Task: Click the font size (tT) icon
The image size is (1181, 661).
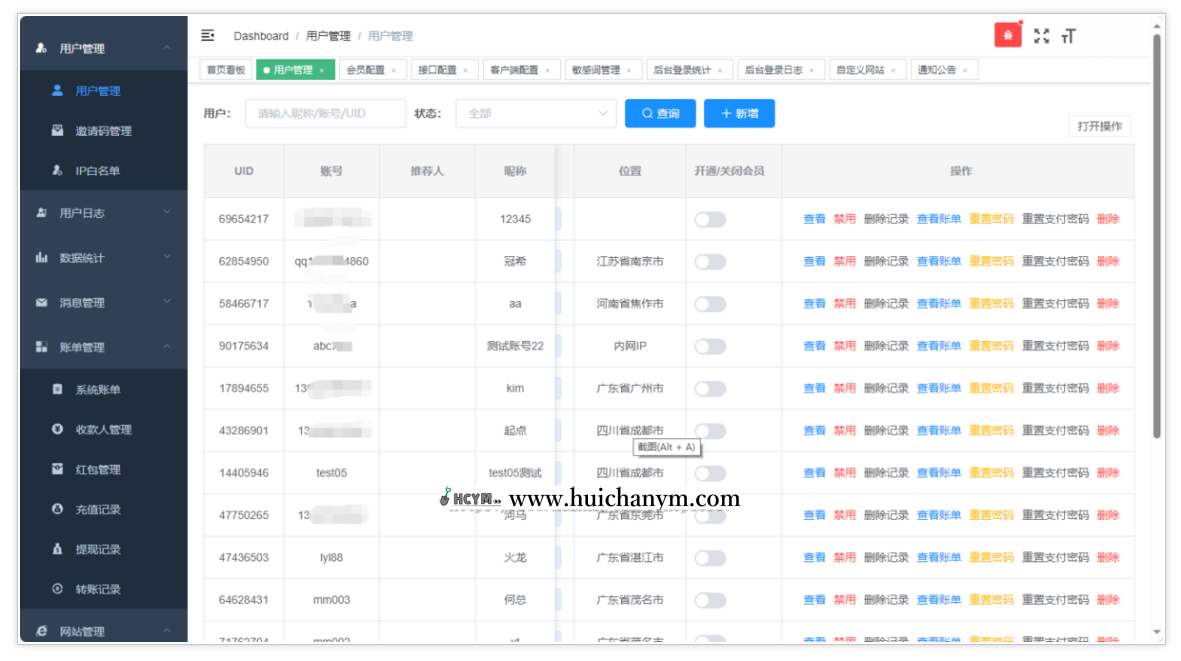Action: tap(1068, 35)
